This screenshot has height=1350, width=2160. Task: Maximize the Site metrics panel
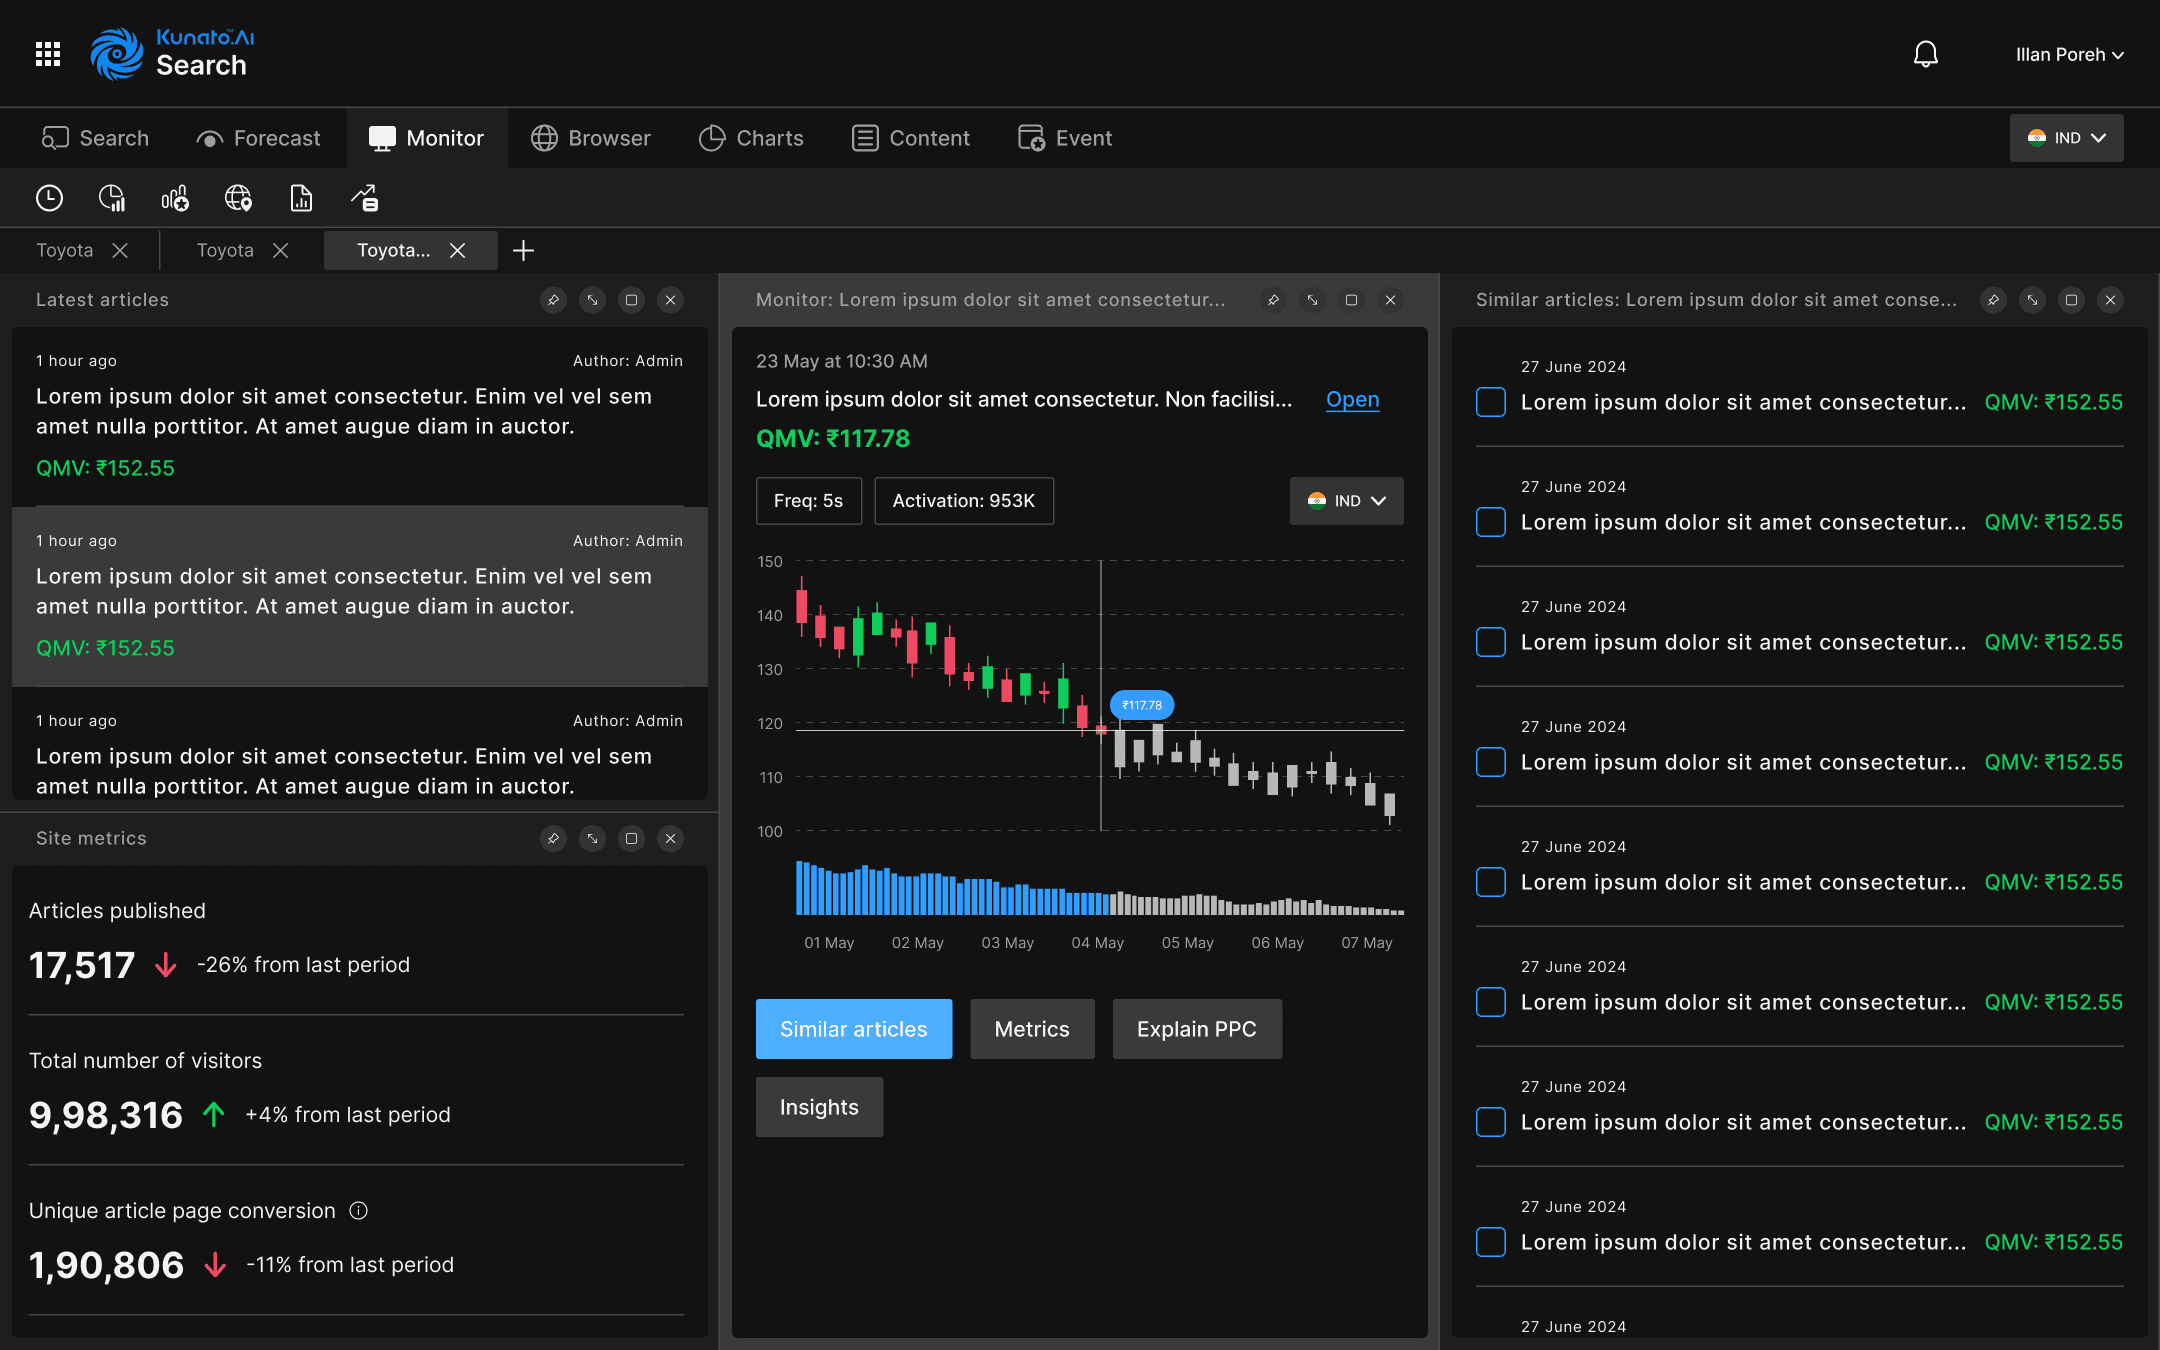631,838
